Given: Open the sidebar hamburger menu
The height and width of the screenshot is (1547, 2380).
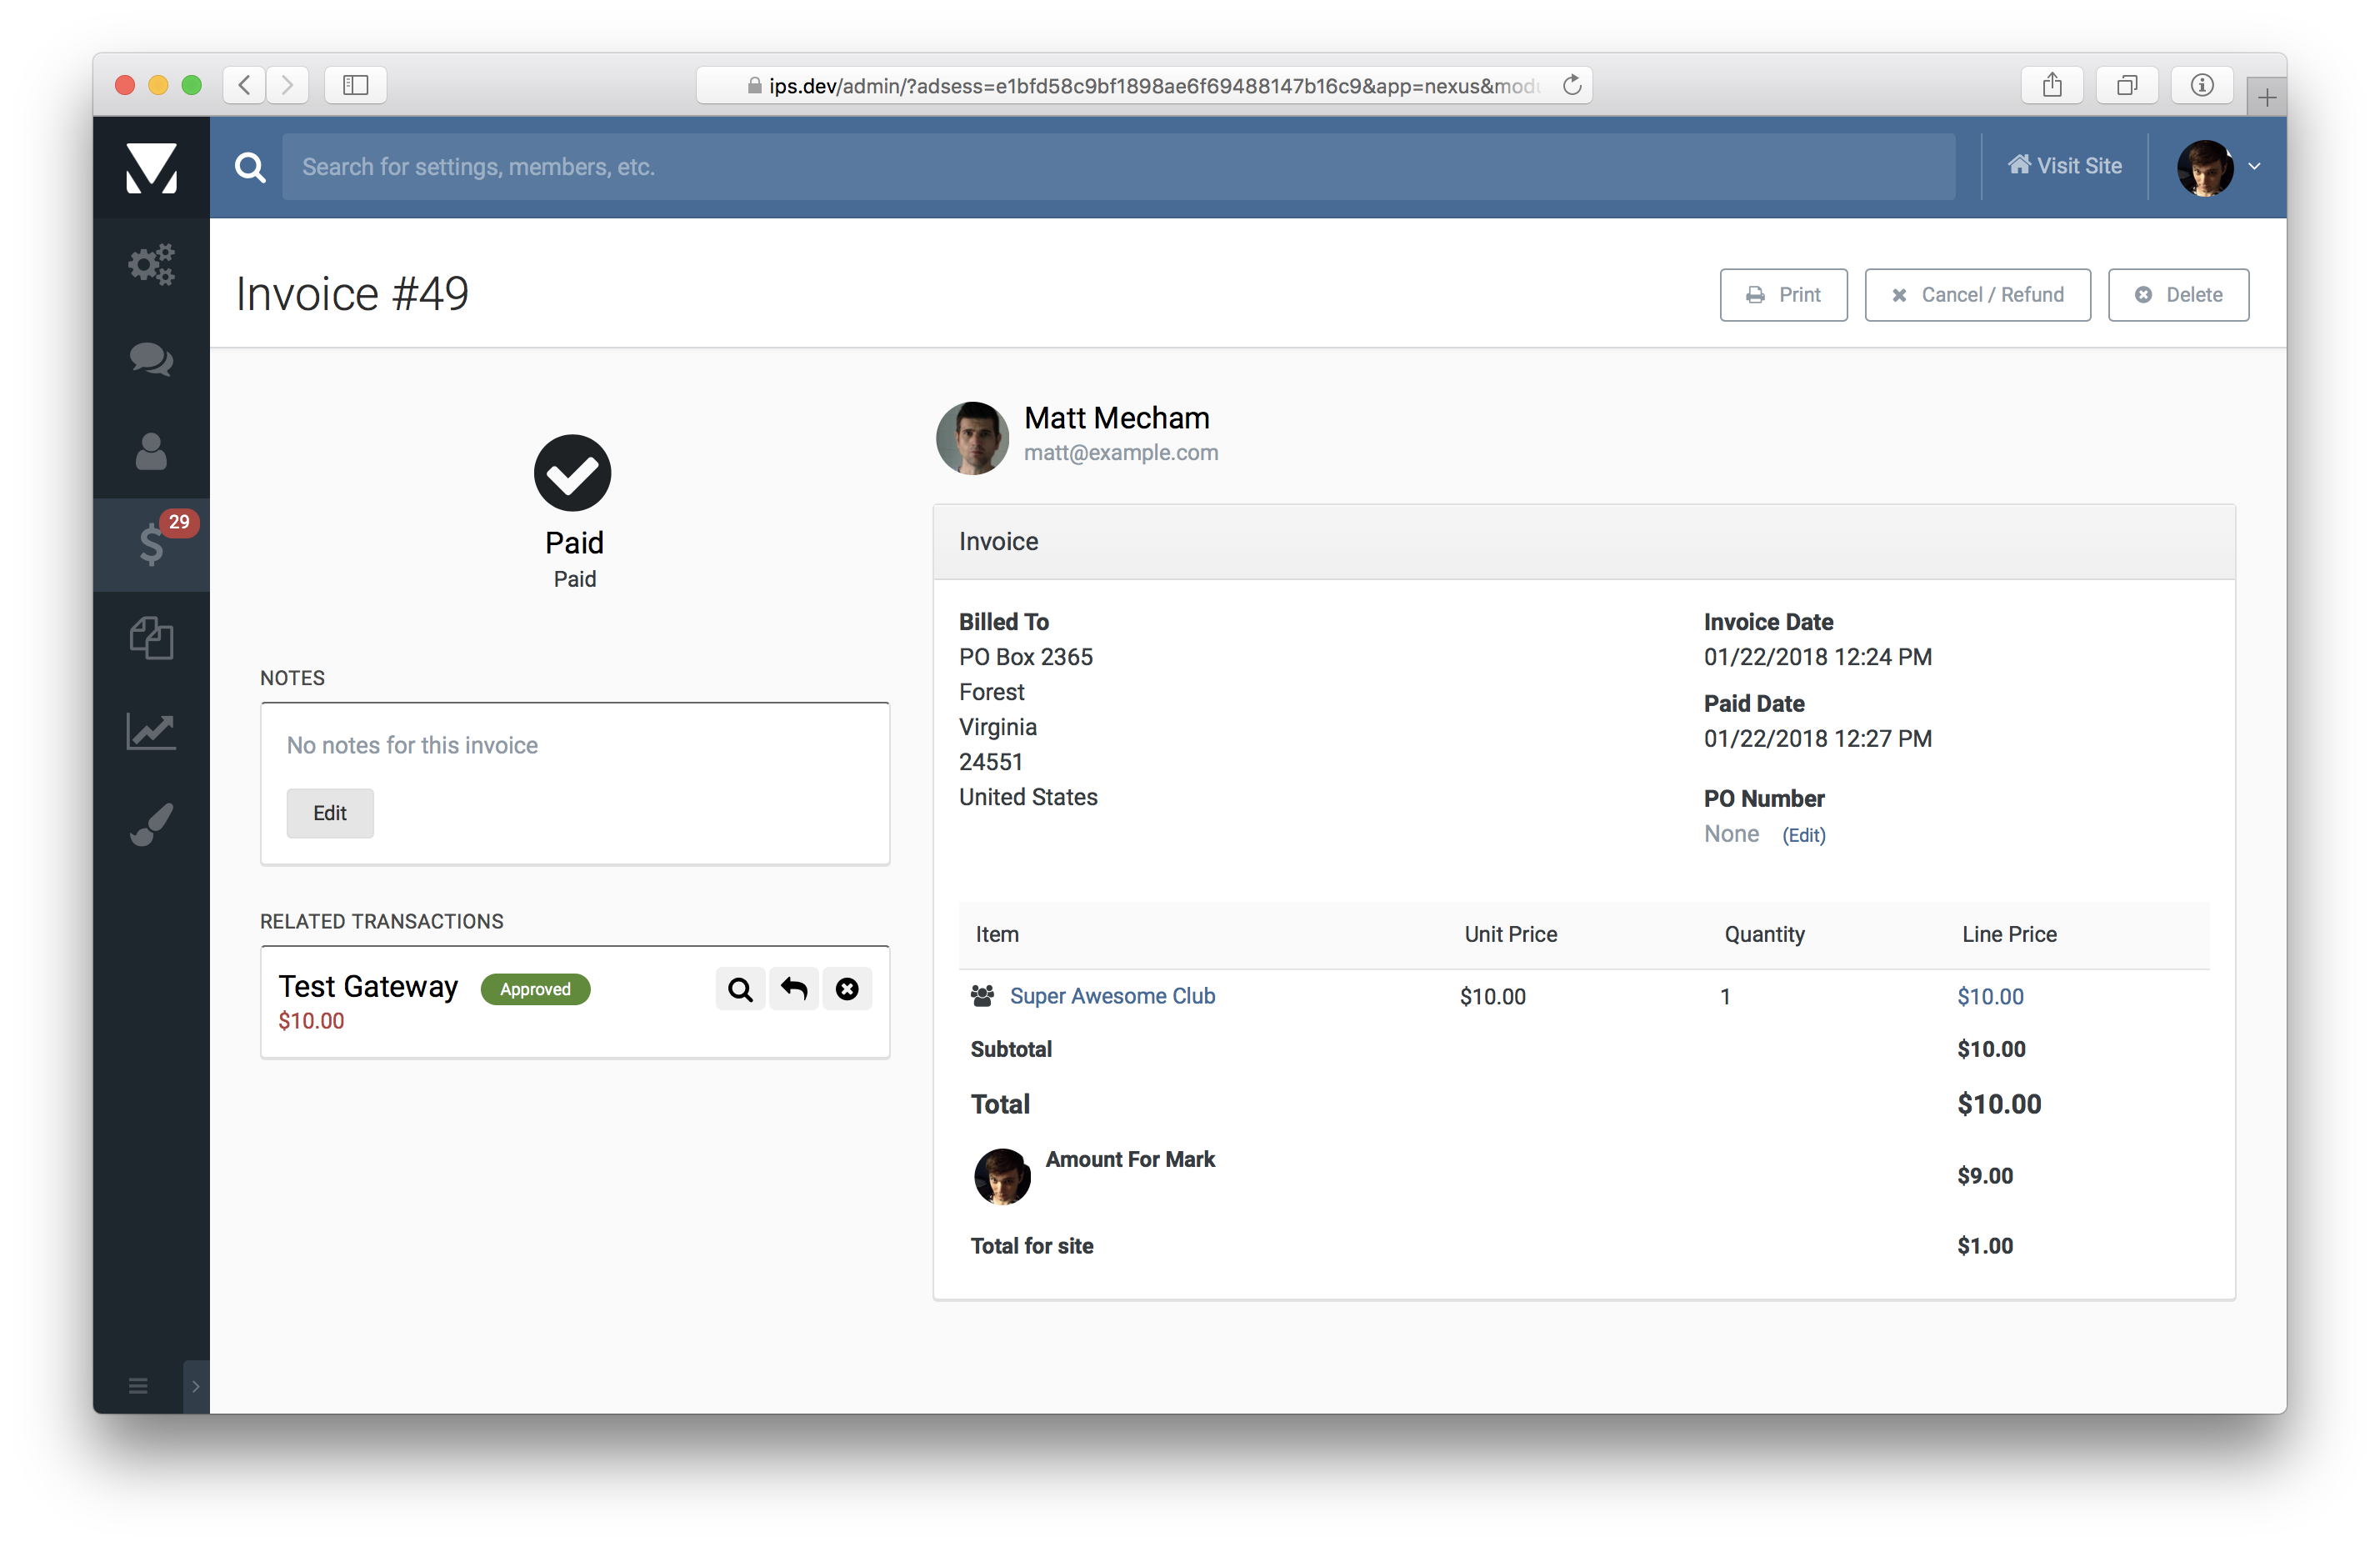Looking at the screenshot, I should tap(138, 1386).
